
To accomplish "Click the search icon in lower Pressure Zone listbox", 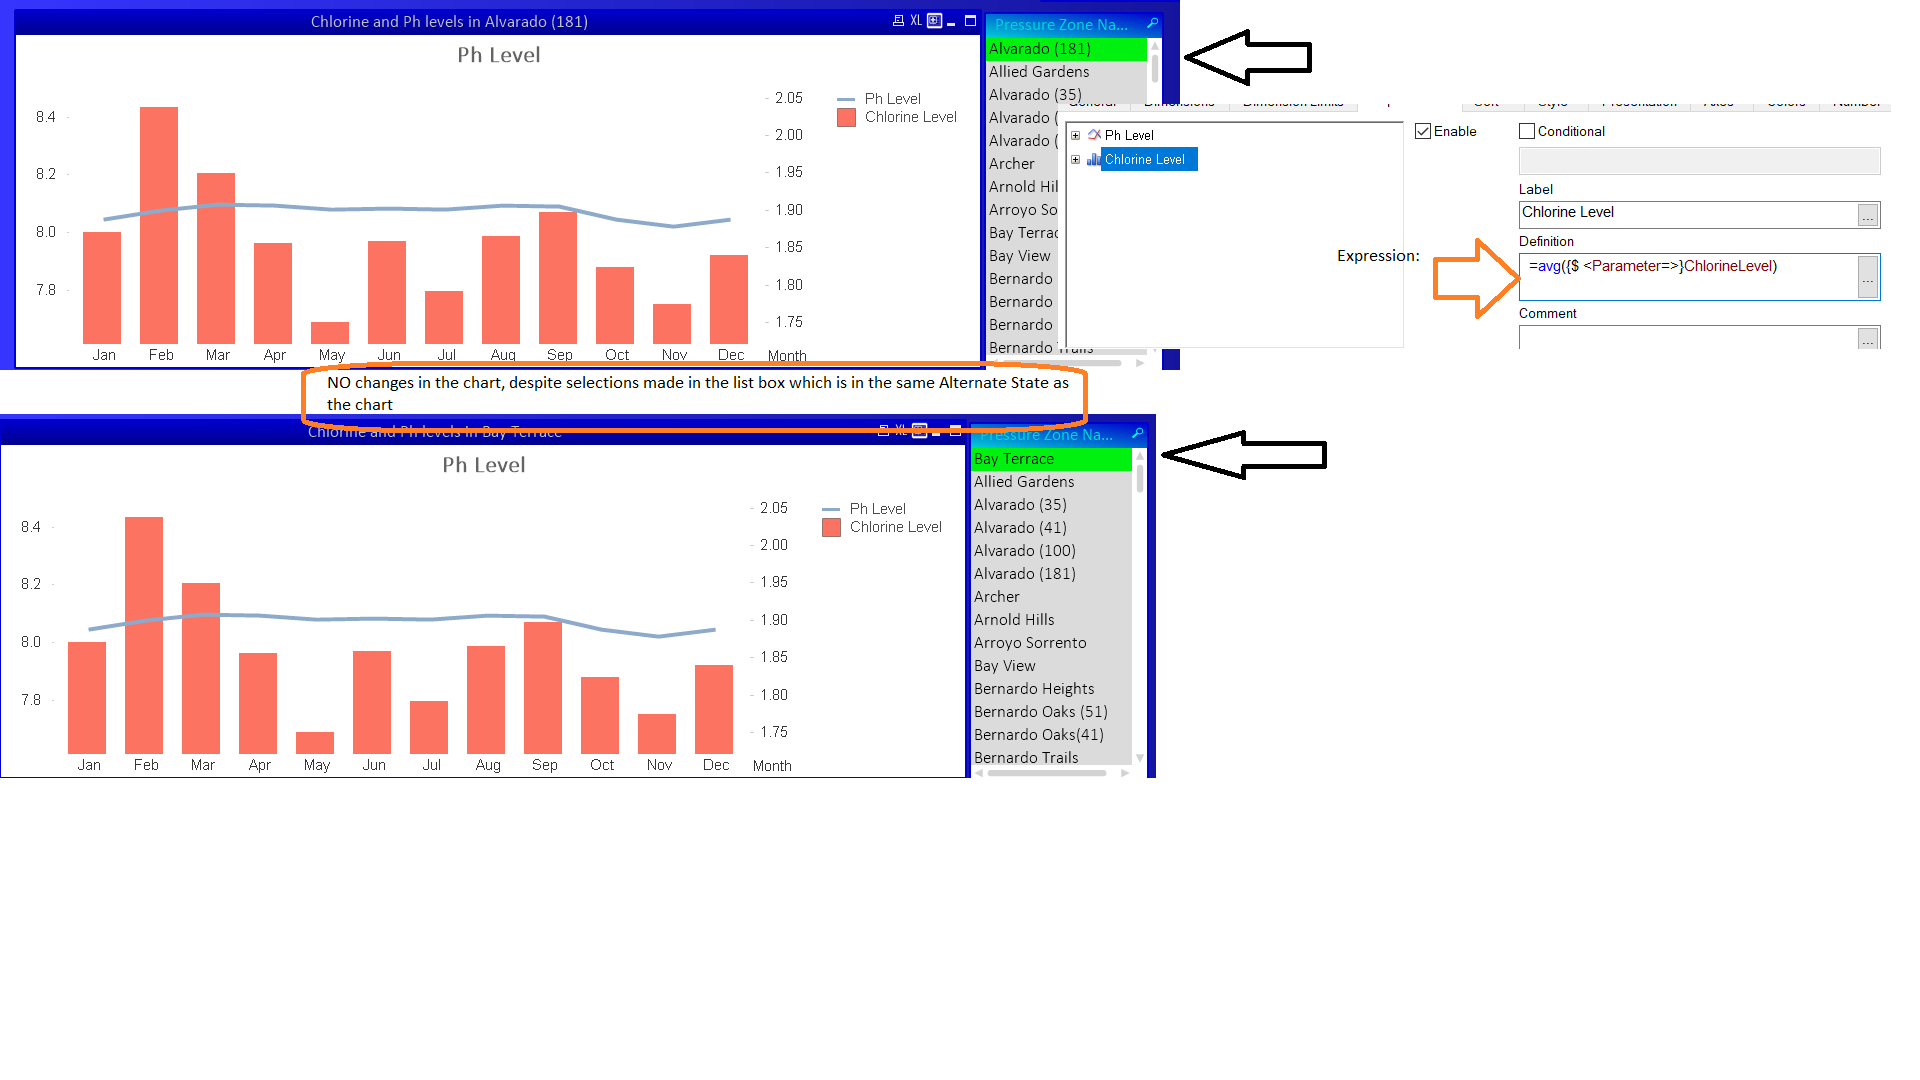I will [1137, 434].
